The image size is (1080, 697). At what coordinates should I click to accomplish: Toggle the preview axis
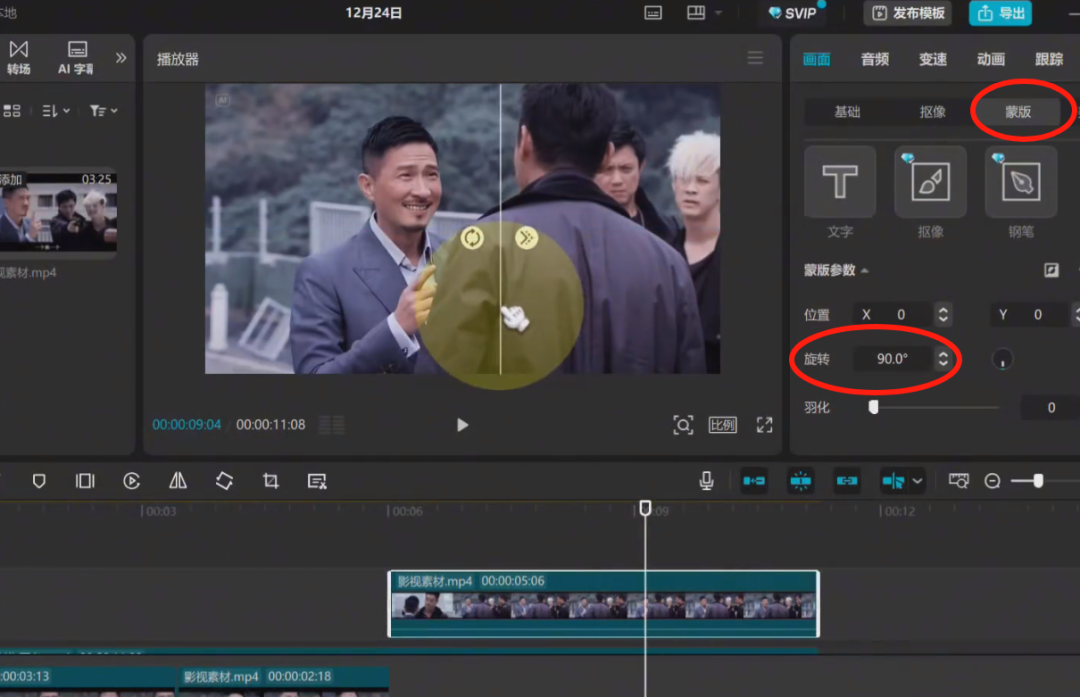pyautogui.click(x=893, y=481)
